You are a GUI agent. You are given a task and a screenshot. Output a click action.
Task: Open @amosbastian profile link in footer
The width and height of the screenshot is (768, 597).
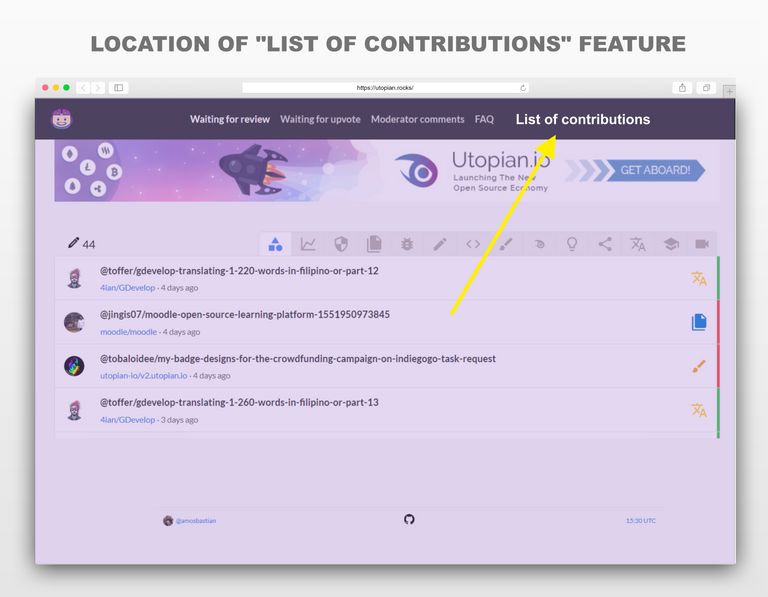pyautogui.click(x=196, y=521)
